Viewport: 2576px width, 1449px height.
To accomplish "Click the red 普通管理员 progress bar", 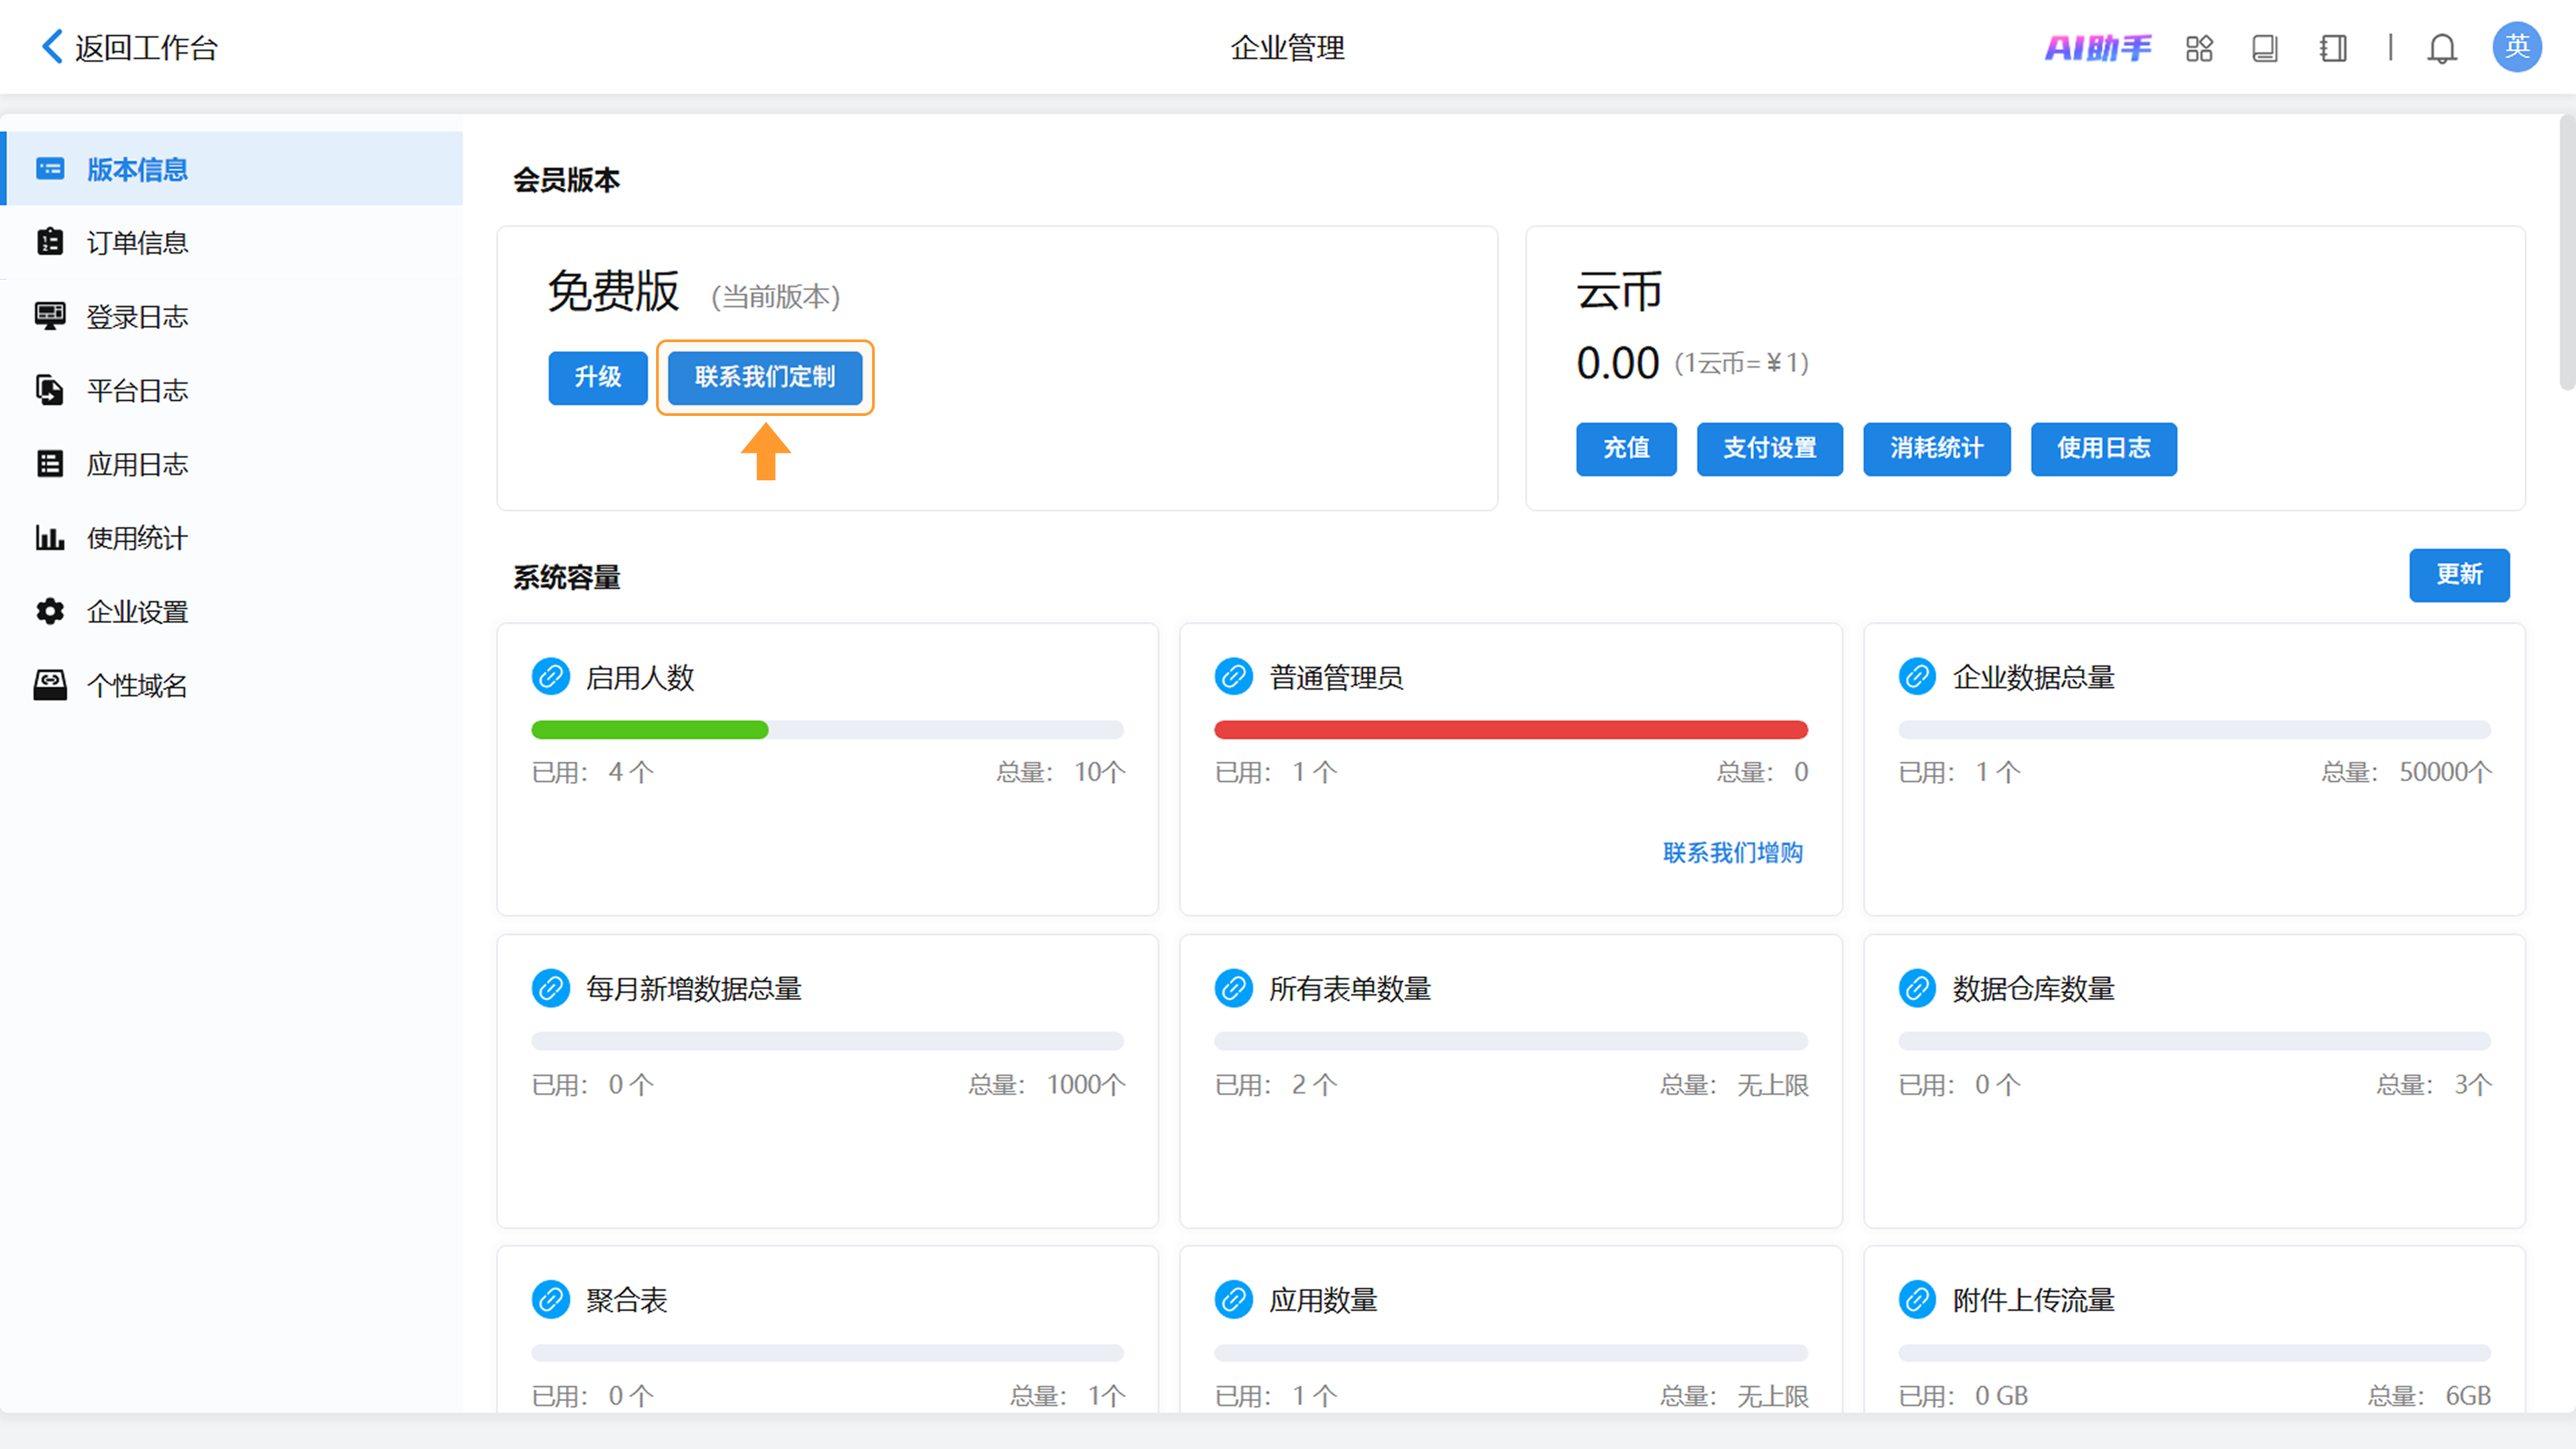I will tap(1511, 730).
